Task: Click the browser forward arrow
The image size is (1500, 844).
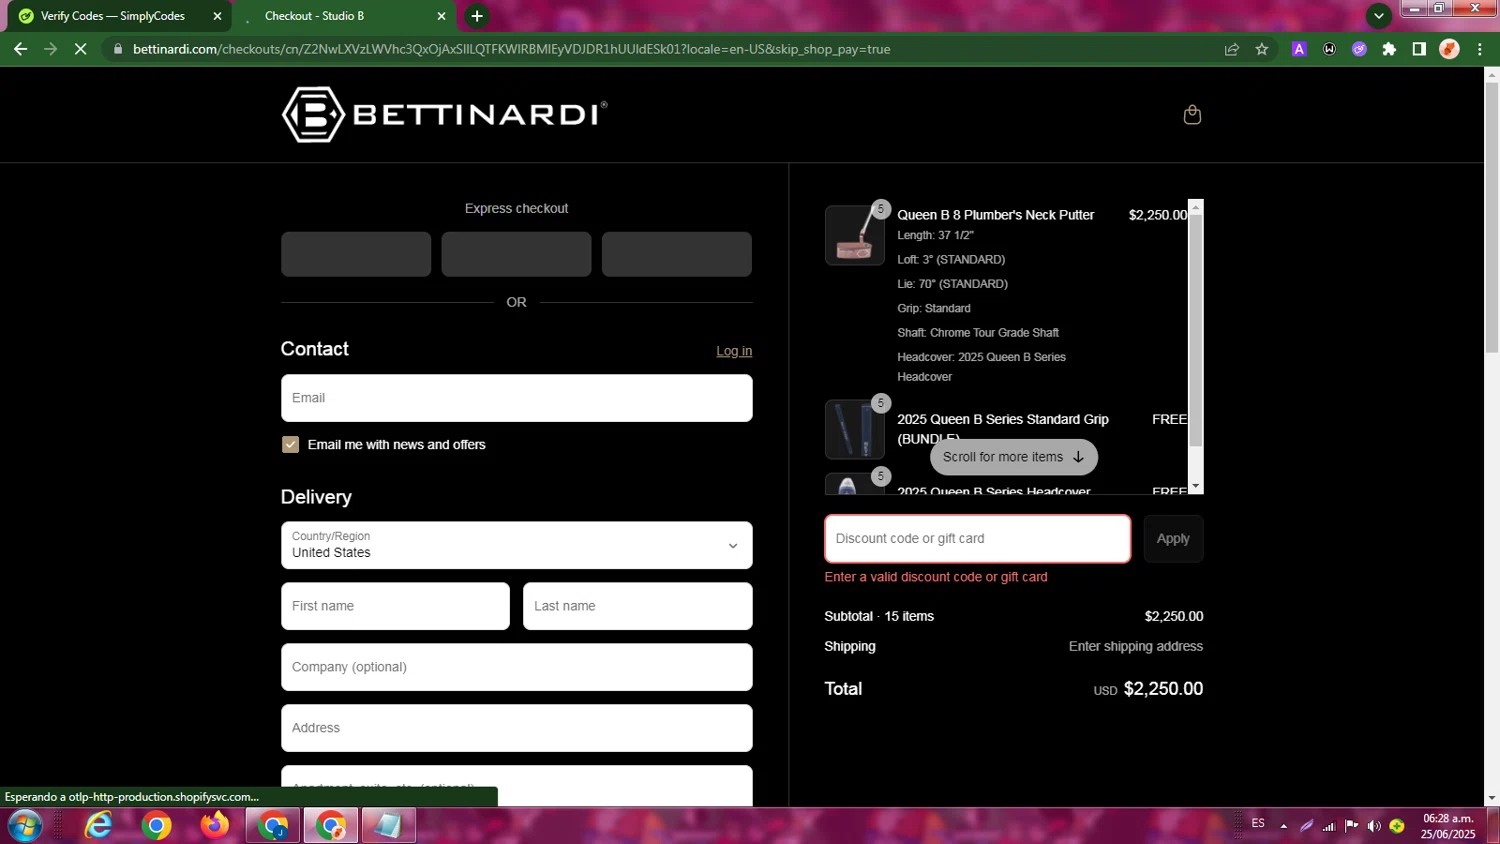Action: coord(51,49)
